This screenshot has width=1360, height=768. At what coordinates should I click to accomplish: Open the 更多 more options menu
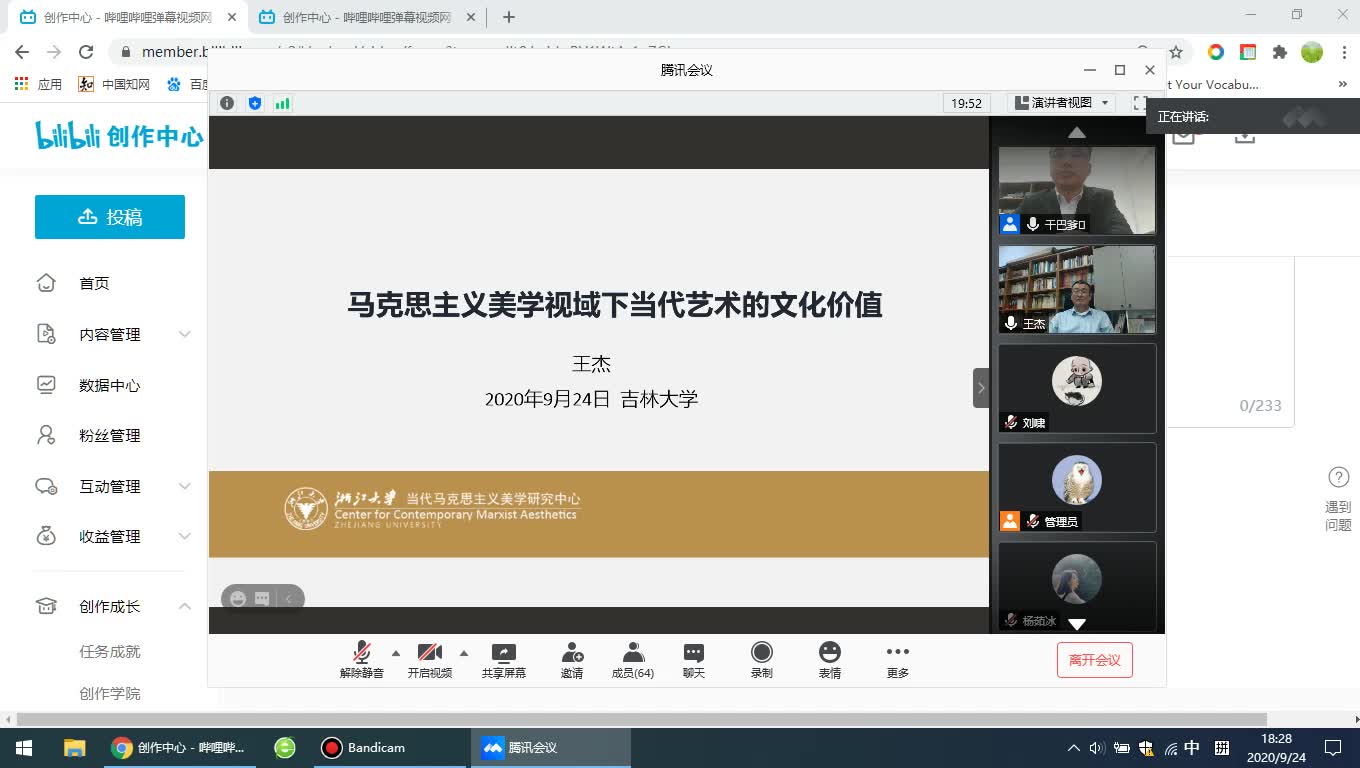coord(898,660)
